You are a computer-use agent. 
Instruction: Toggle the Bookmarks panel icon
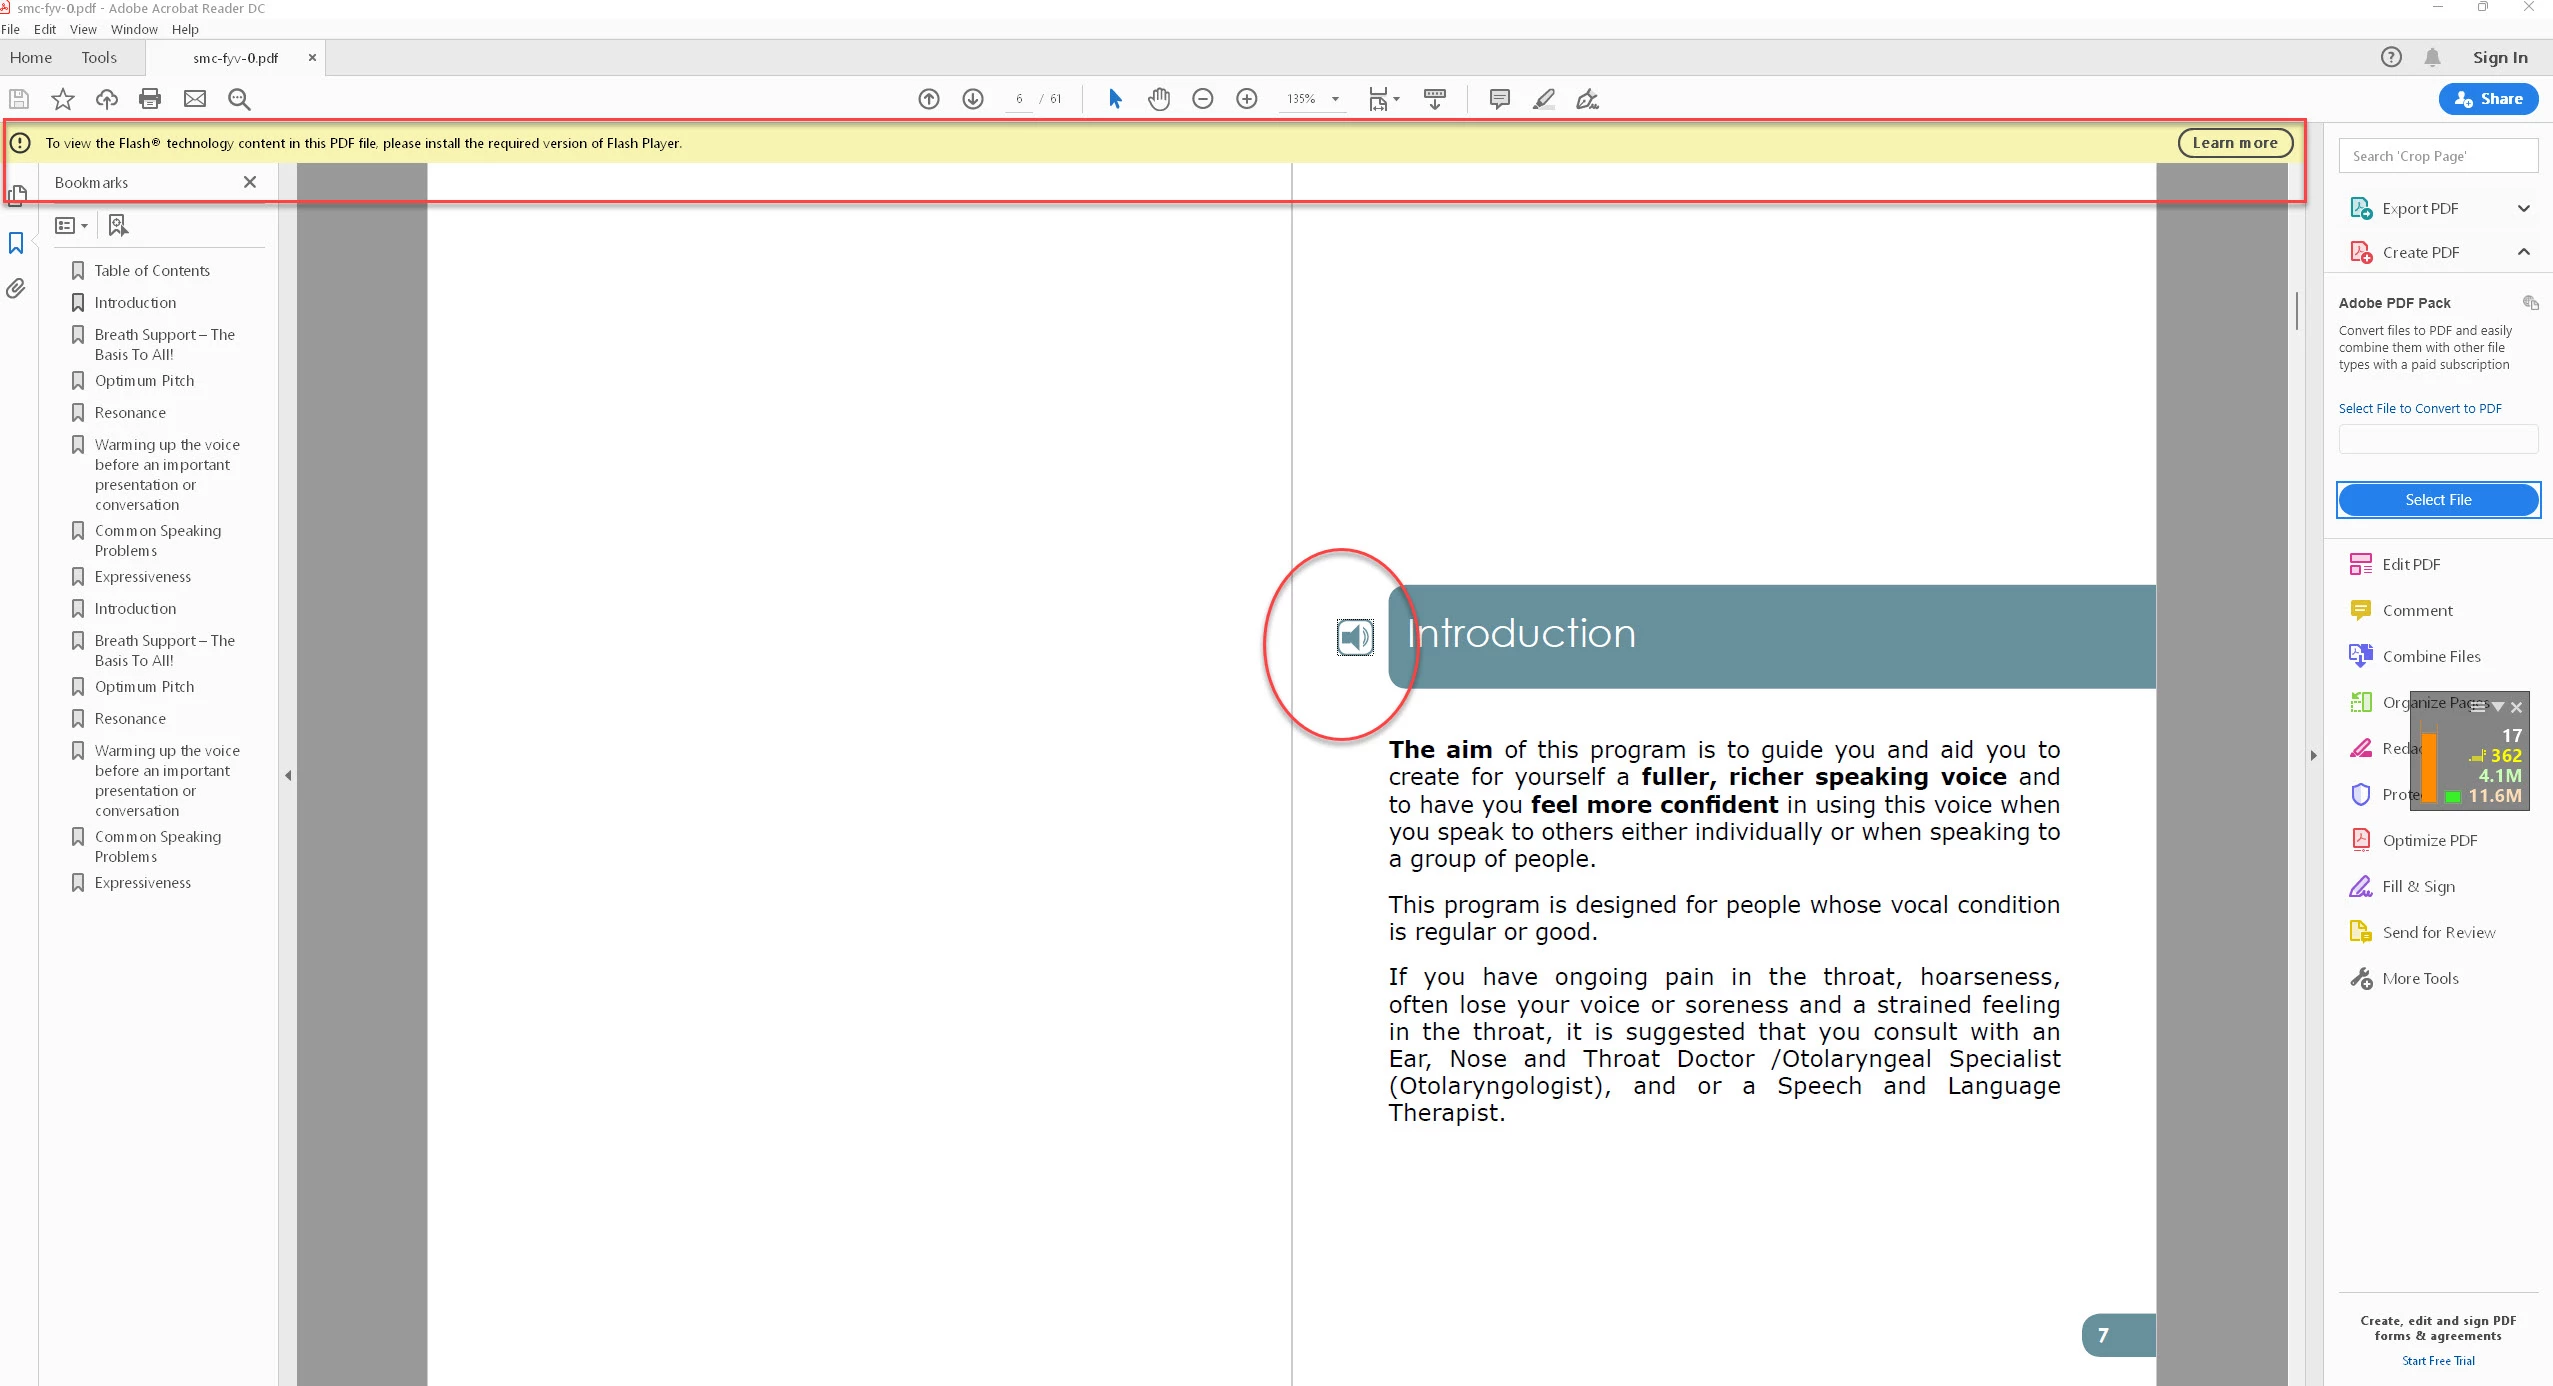pyautogui.click(x=16, y=243)
